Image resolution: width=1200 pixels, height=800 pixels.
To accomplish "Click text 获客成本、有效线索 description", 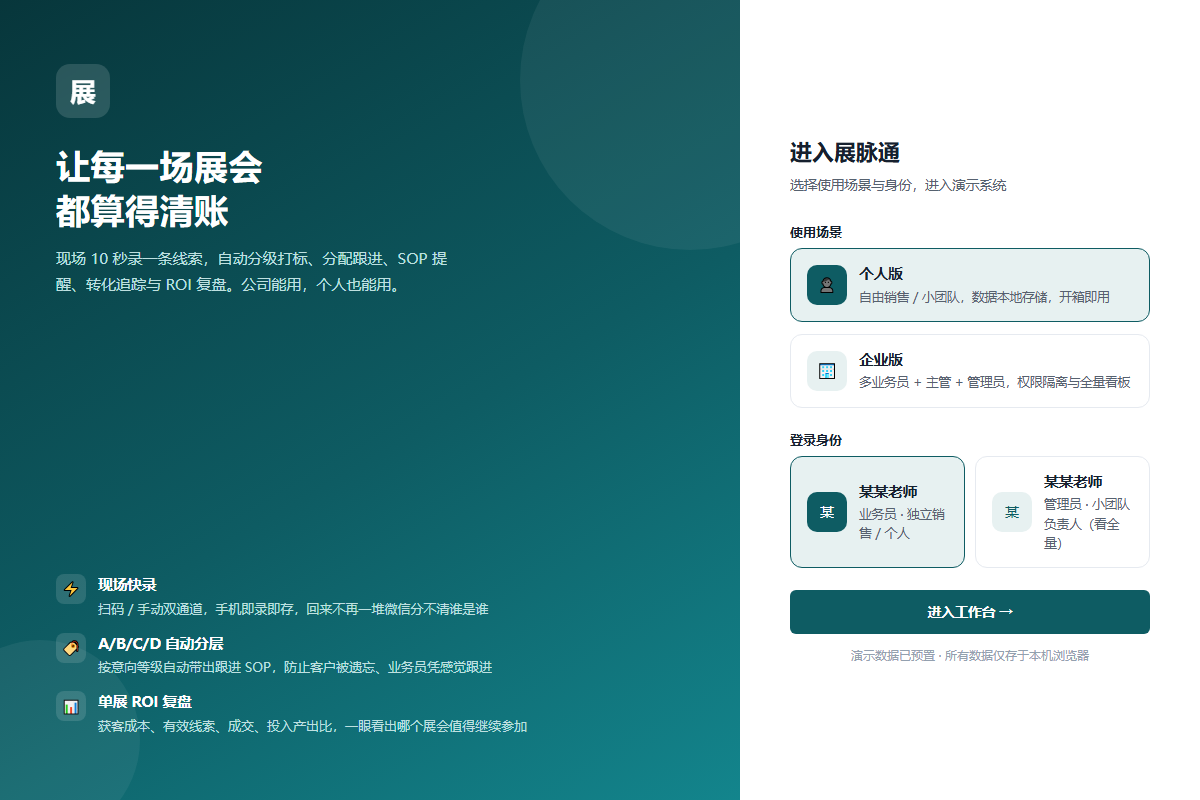I will [x=312, y=726].
